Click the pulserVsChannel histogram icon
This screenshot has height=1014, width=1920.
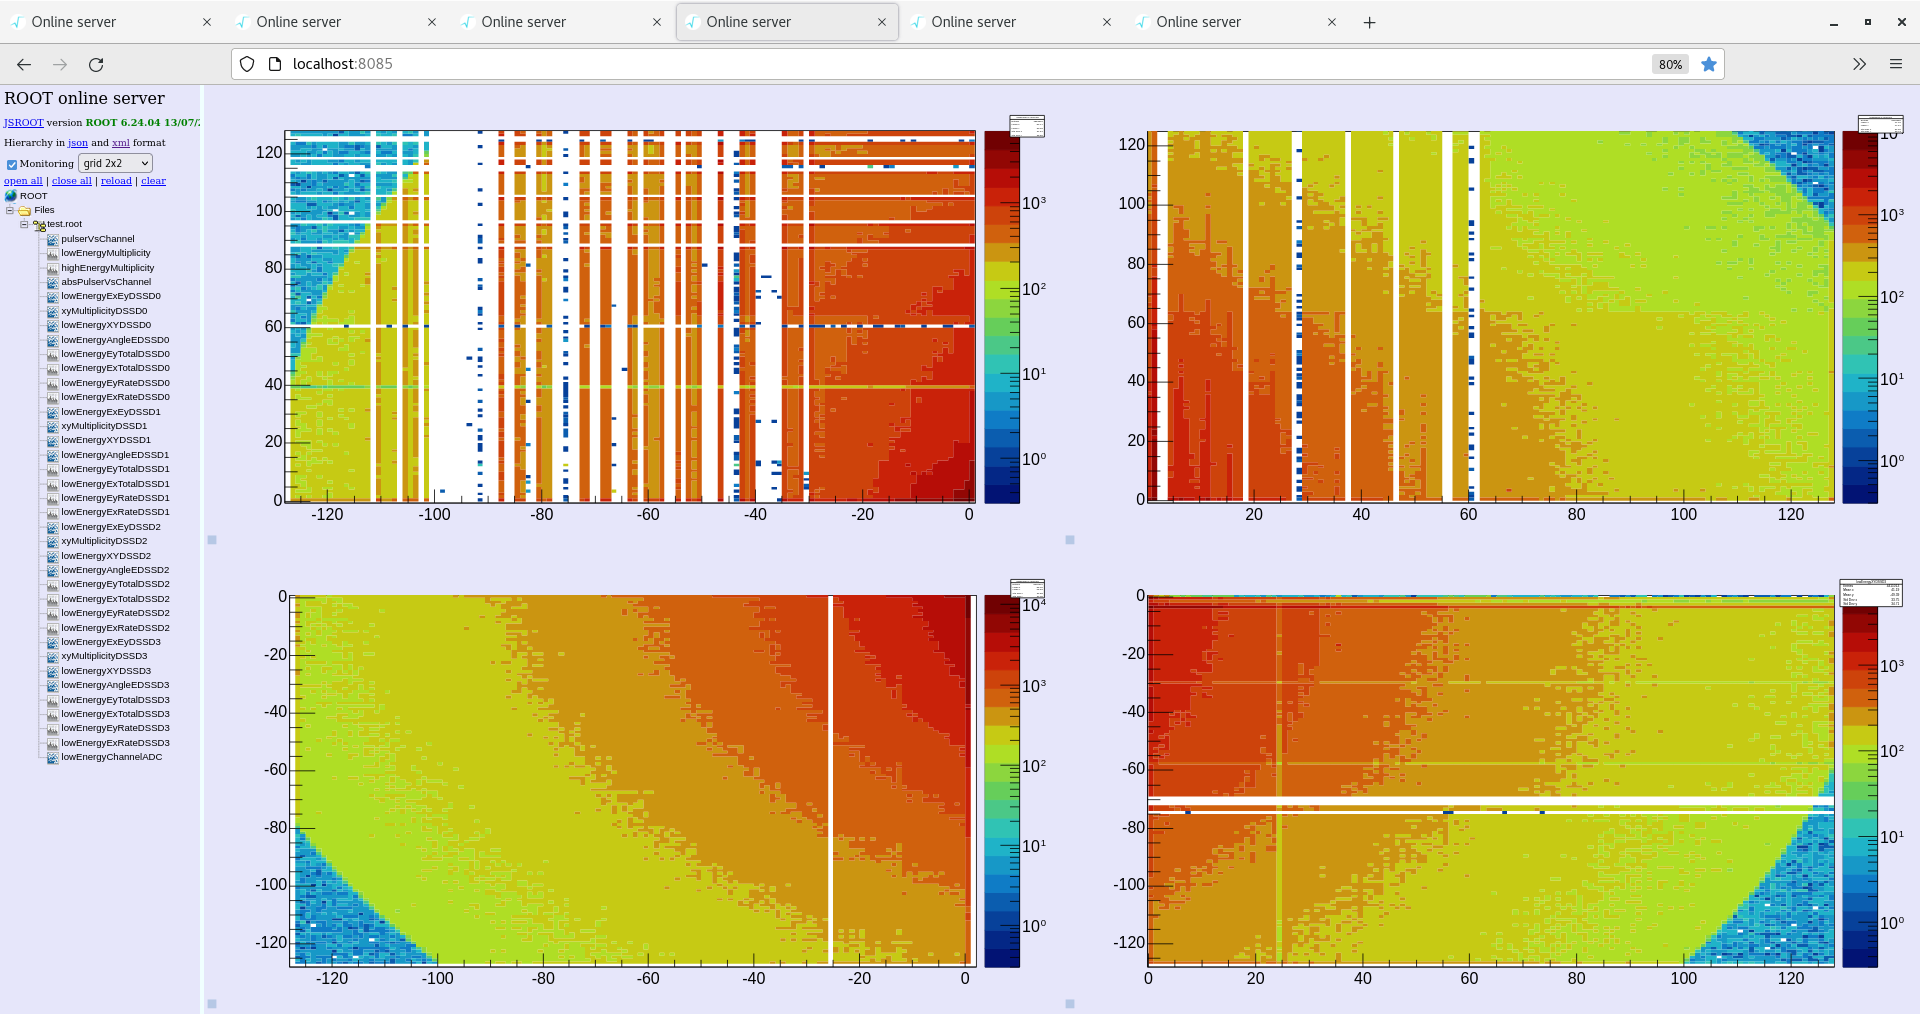(x=53, y=240)
